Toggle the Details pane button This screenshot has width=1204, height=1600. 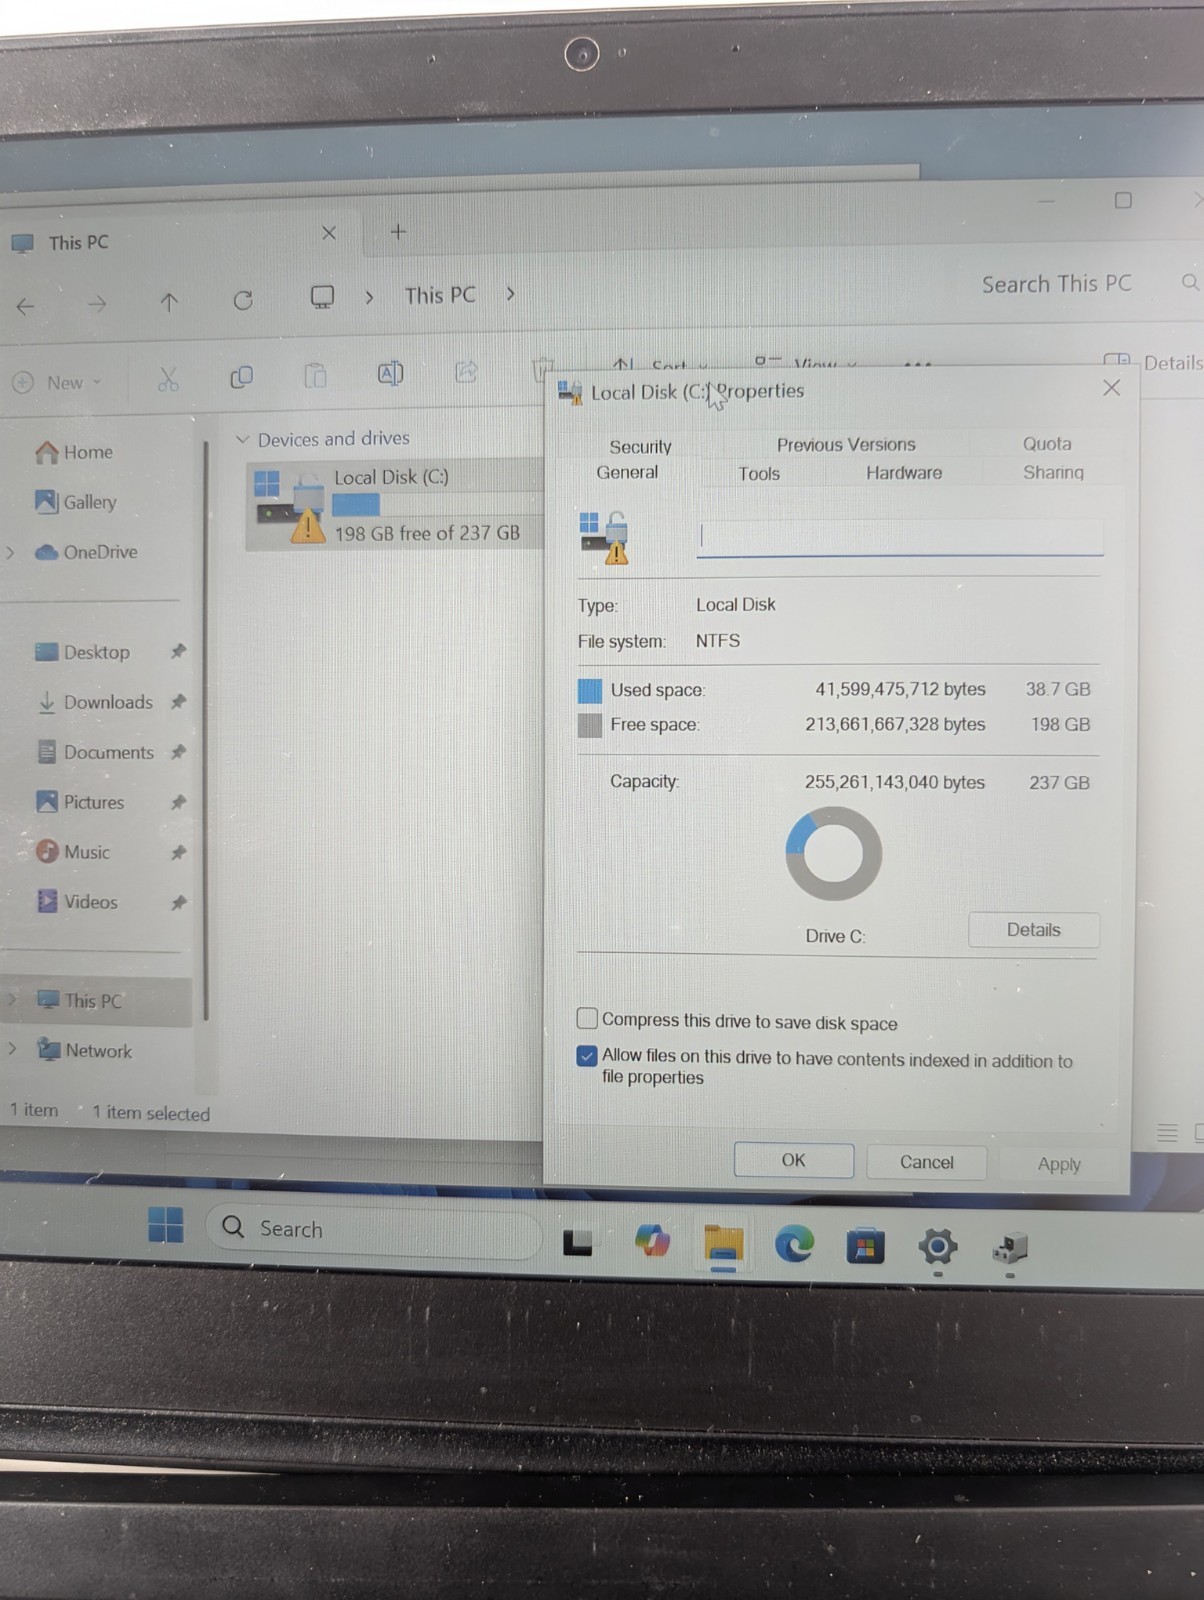[1152, 362]
